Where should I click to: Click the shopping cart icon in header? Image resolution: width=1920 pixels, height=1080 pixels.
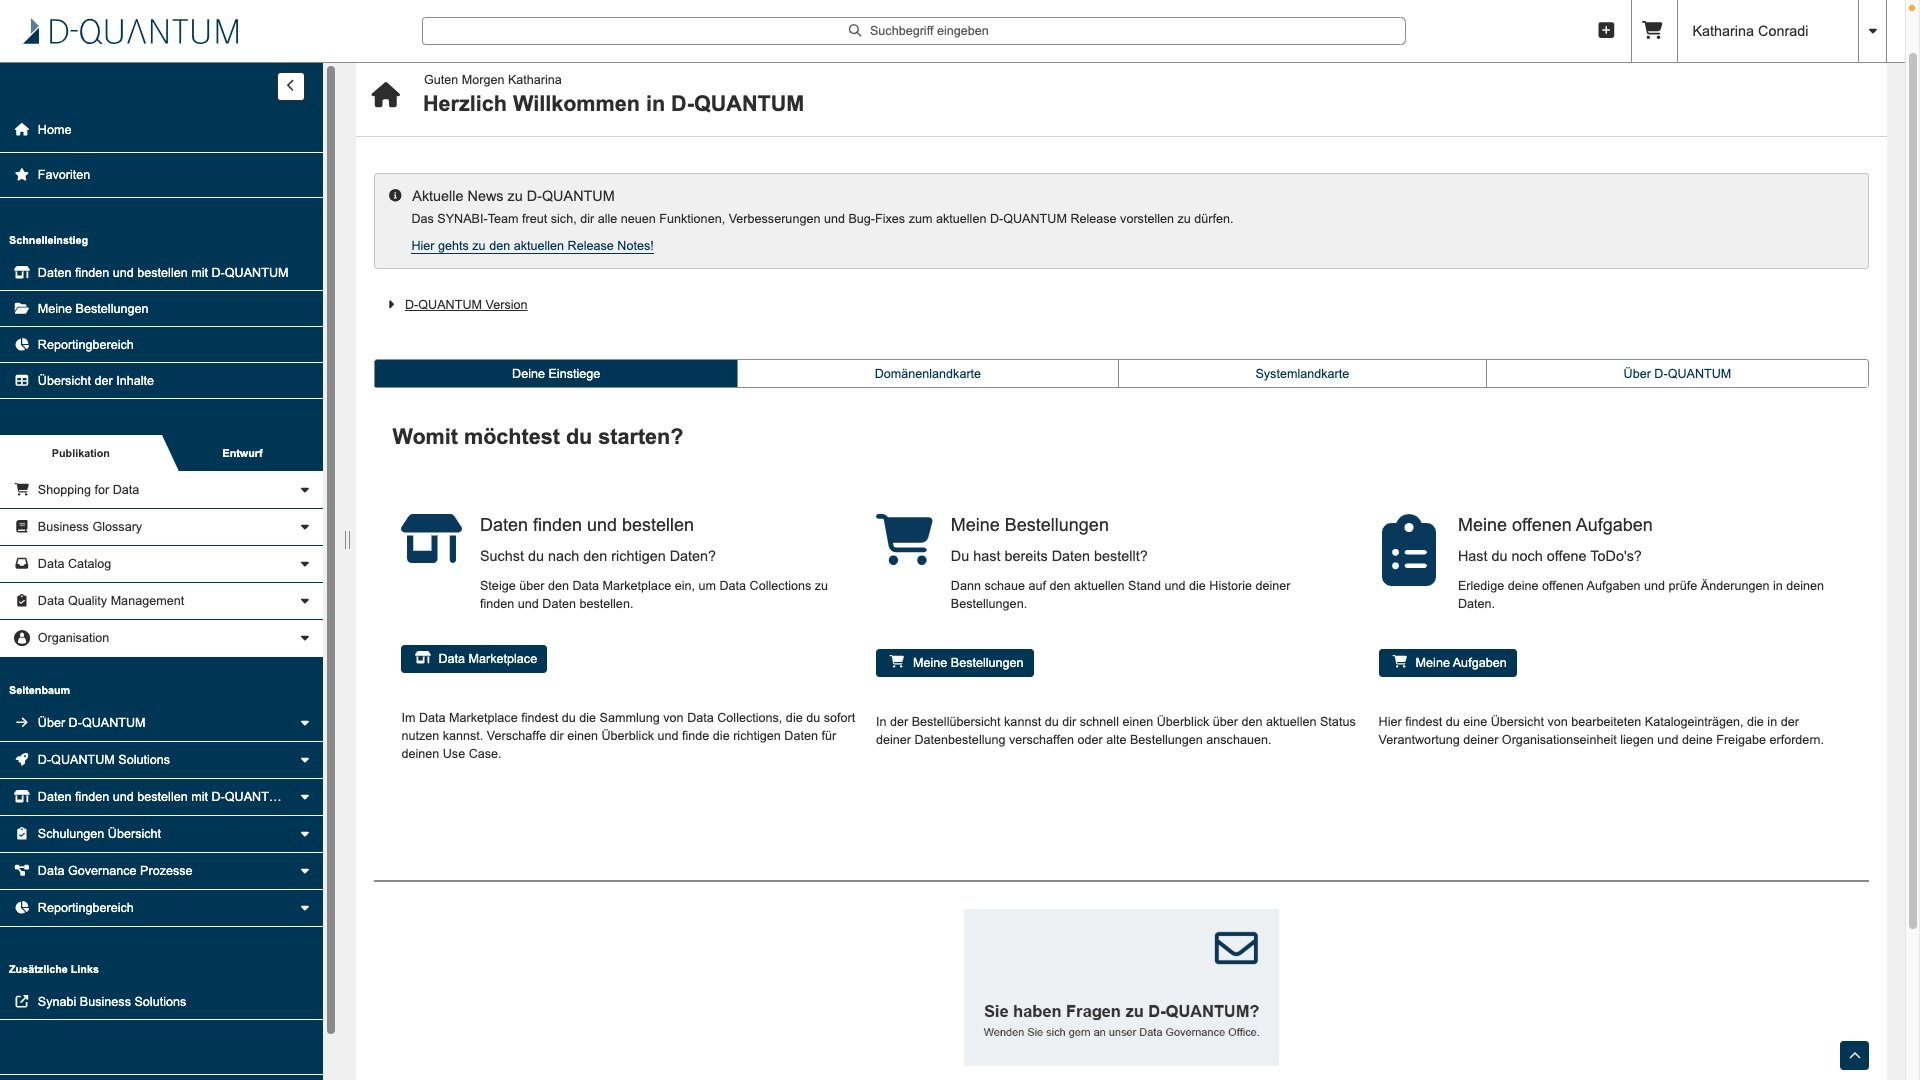point(1652,30)
